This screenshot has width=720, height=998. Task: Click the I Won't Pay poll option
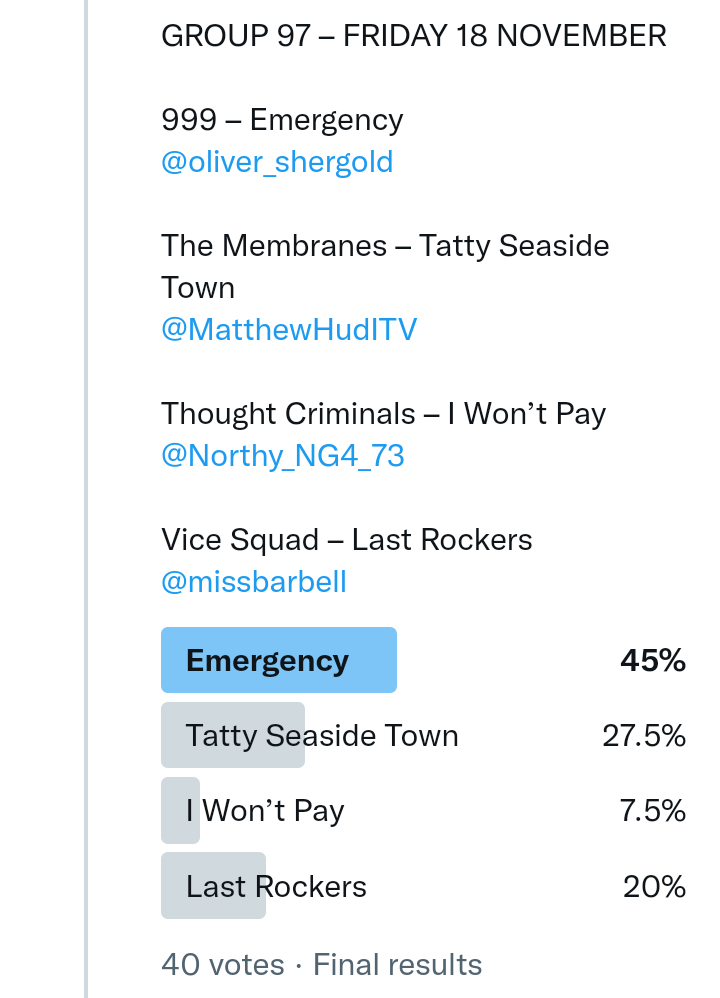click(265, 810)
